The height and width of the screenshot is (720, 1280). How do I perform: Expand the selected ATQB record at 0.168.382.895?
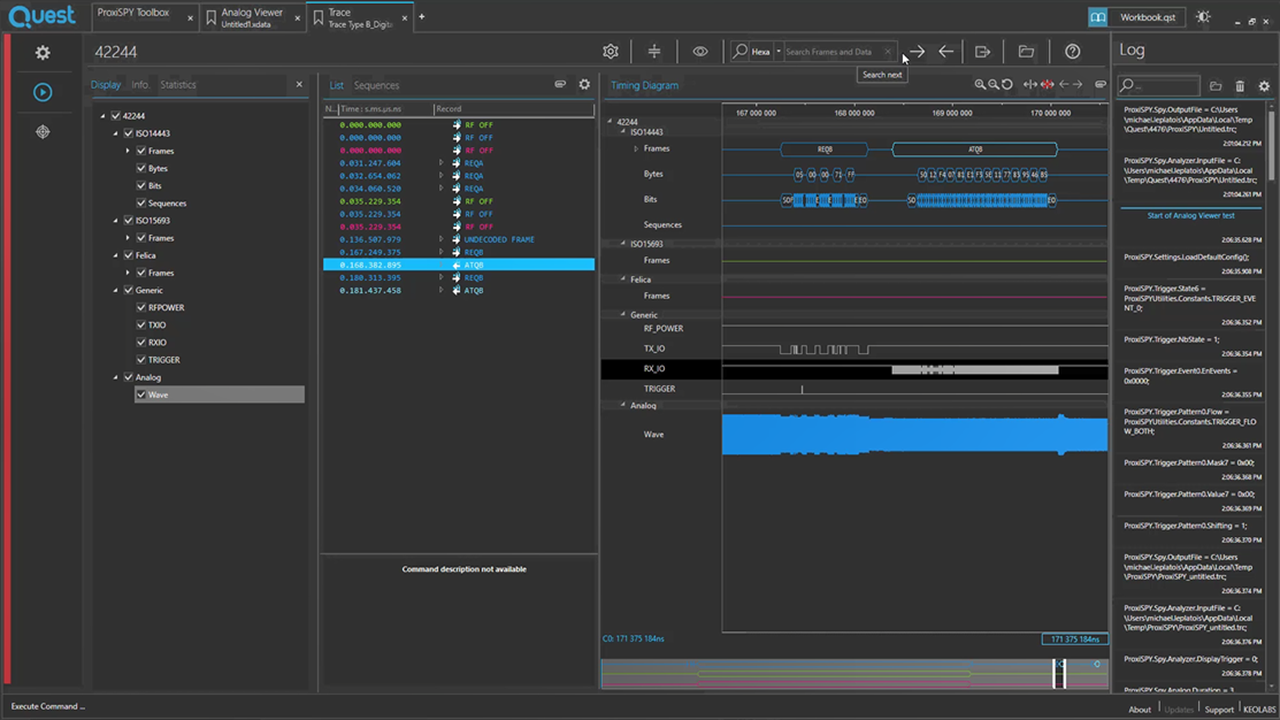[x=441, y=265]
